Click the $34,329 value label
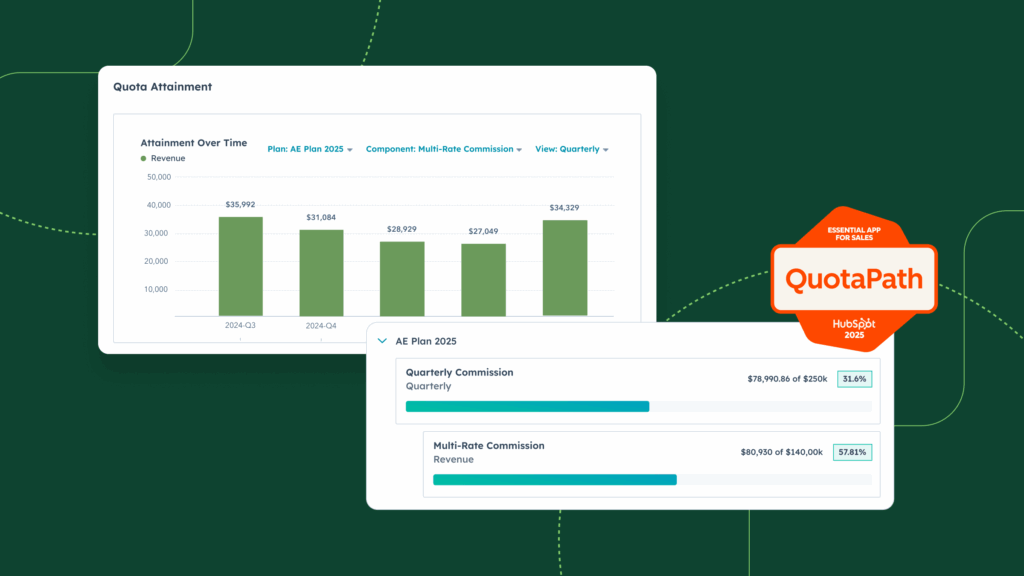This screenshot has width=1024, height=576. pos(564,208)
